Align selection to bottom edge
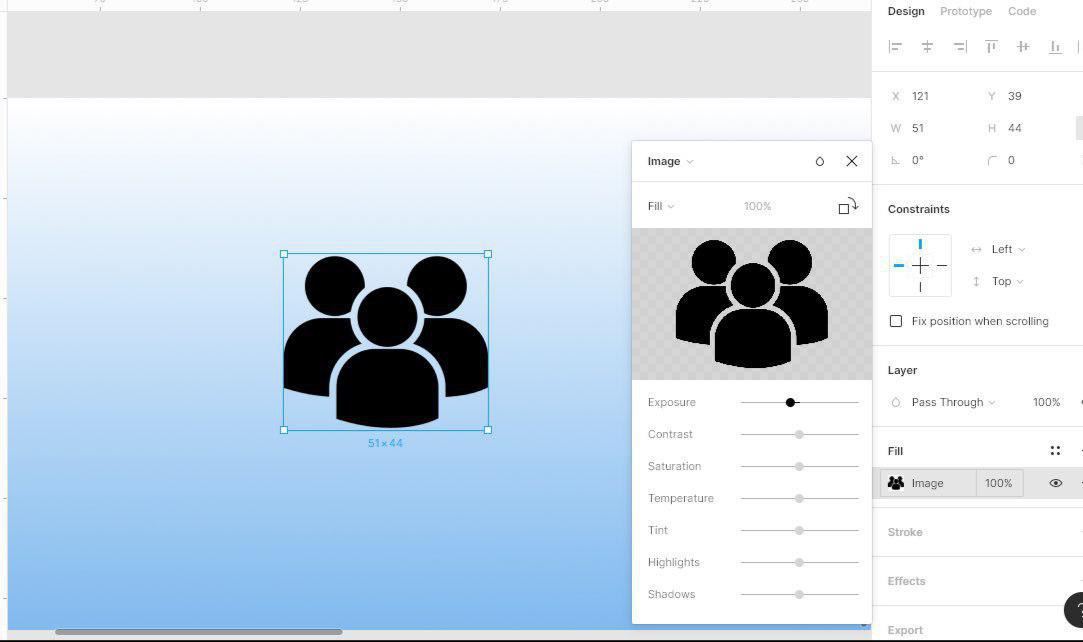 1055,47
